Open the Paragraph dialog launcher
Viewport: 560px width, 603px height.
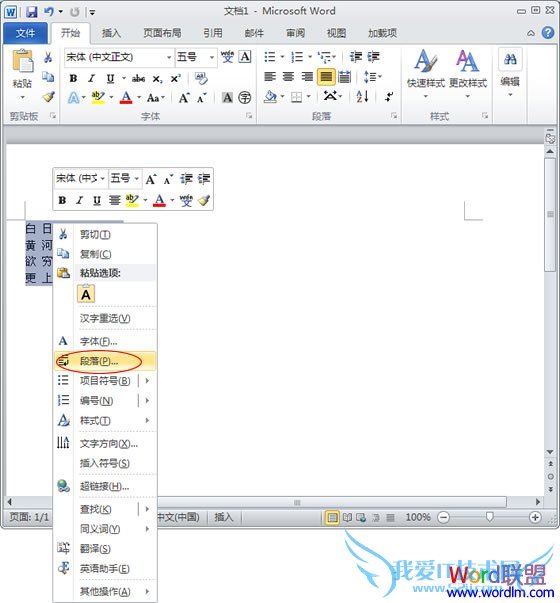click(394, 116)
